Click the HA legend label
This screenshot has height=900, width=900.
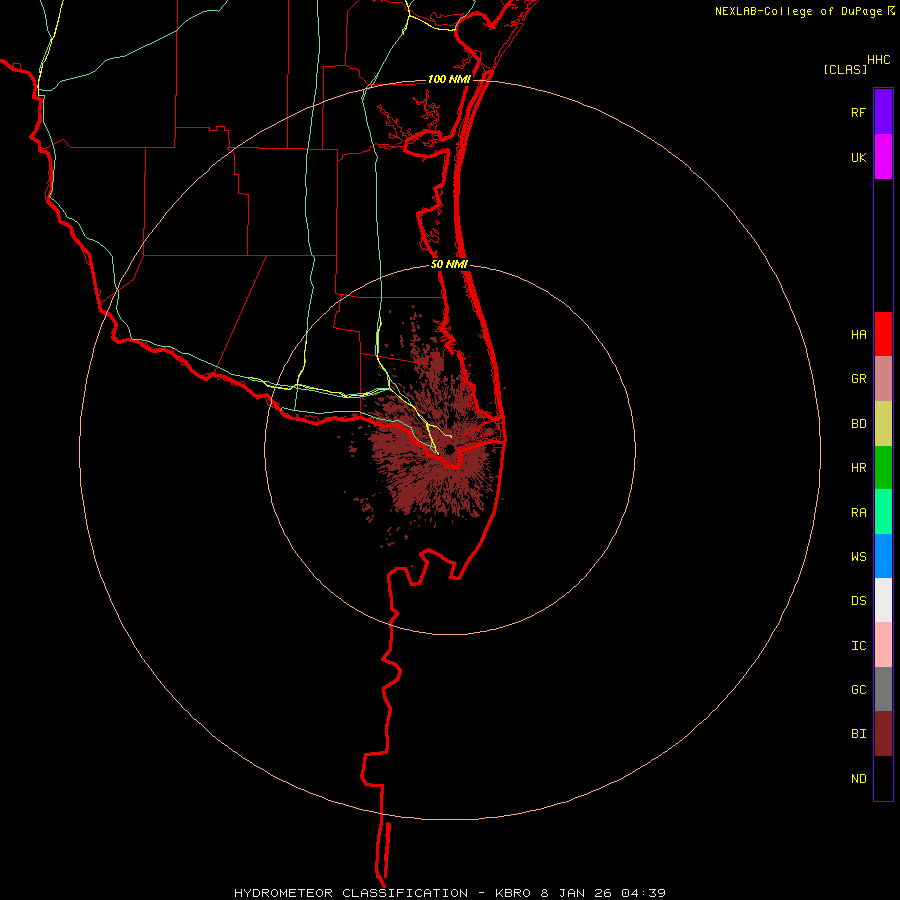(858, 335)
